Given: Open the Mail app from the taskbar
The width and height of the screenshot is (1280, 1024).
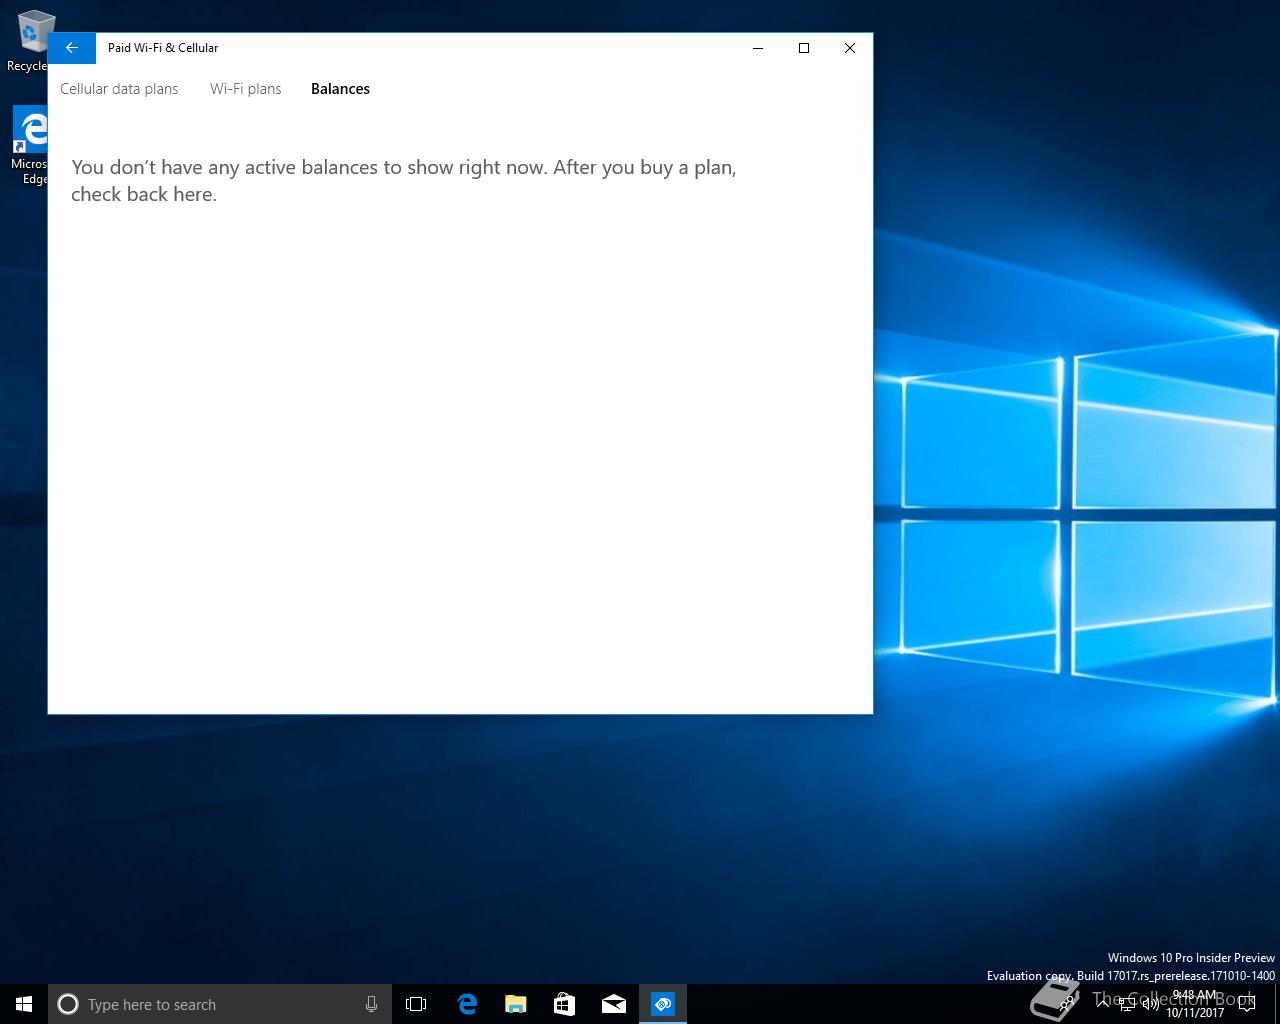Looking at the screenshot, I should (x=613, y=1004).
